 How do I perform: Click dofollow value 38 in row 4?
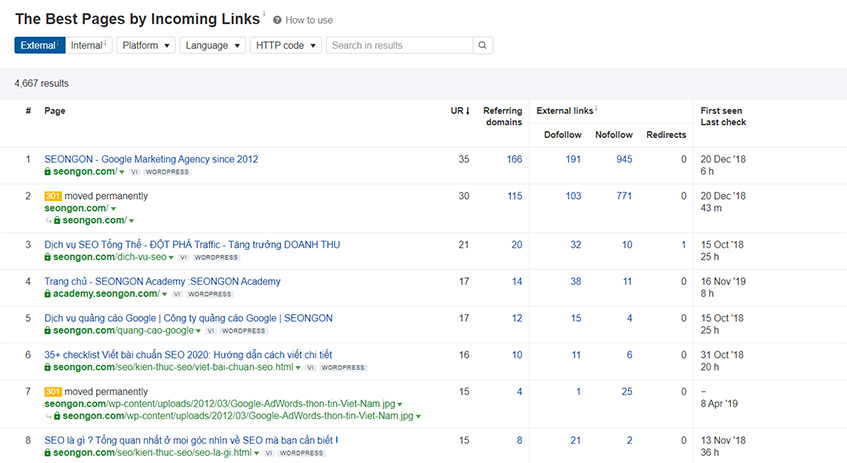[576, 281]
